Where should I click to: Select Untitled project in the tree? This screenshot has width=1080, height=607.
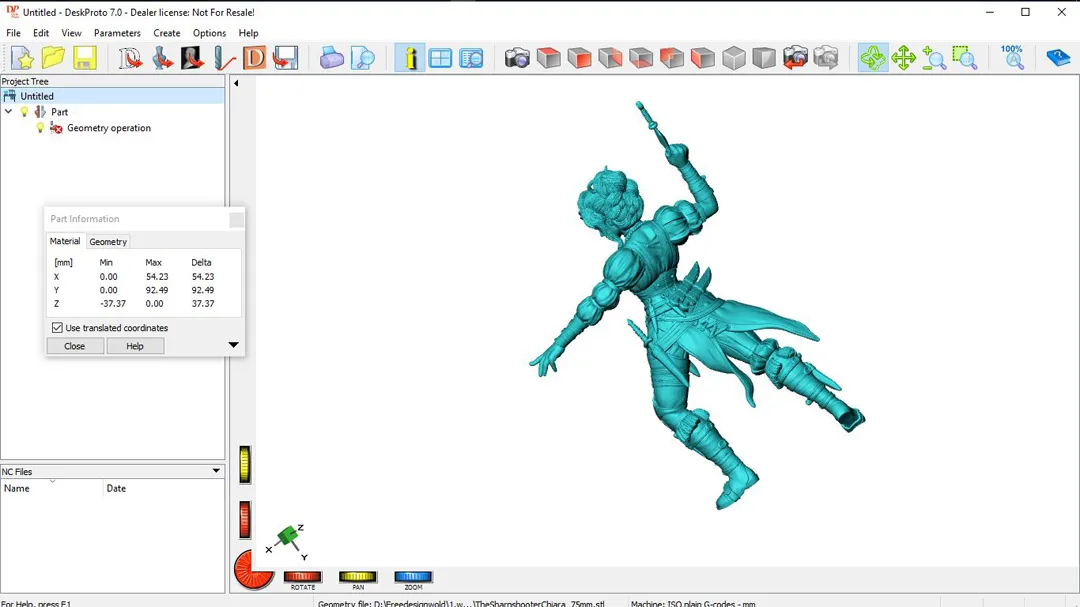tap(37, 96)
